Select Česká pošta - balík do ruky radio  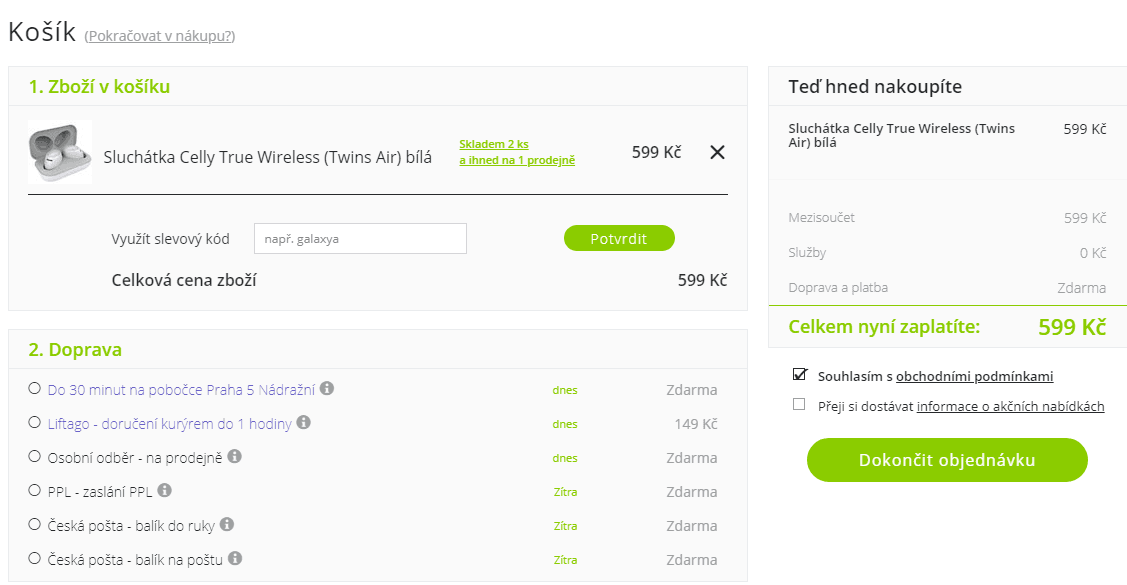pos(34,524)
